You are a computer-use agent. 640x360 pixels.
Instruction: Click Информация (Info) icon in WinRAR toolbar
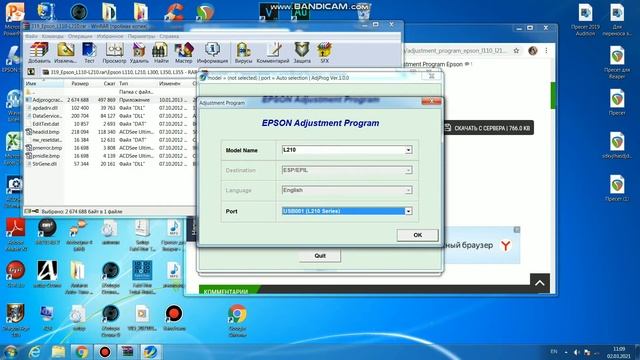[212, 53]
